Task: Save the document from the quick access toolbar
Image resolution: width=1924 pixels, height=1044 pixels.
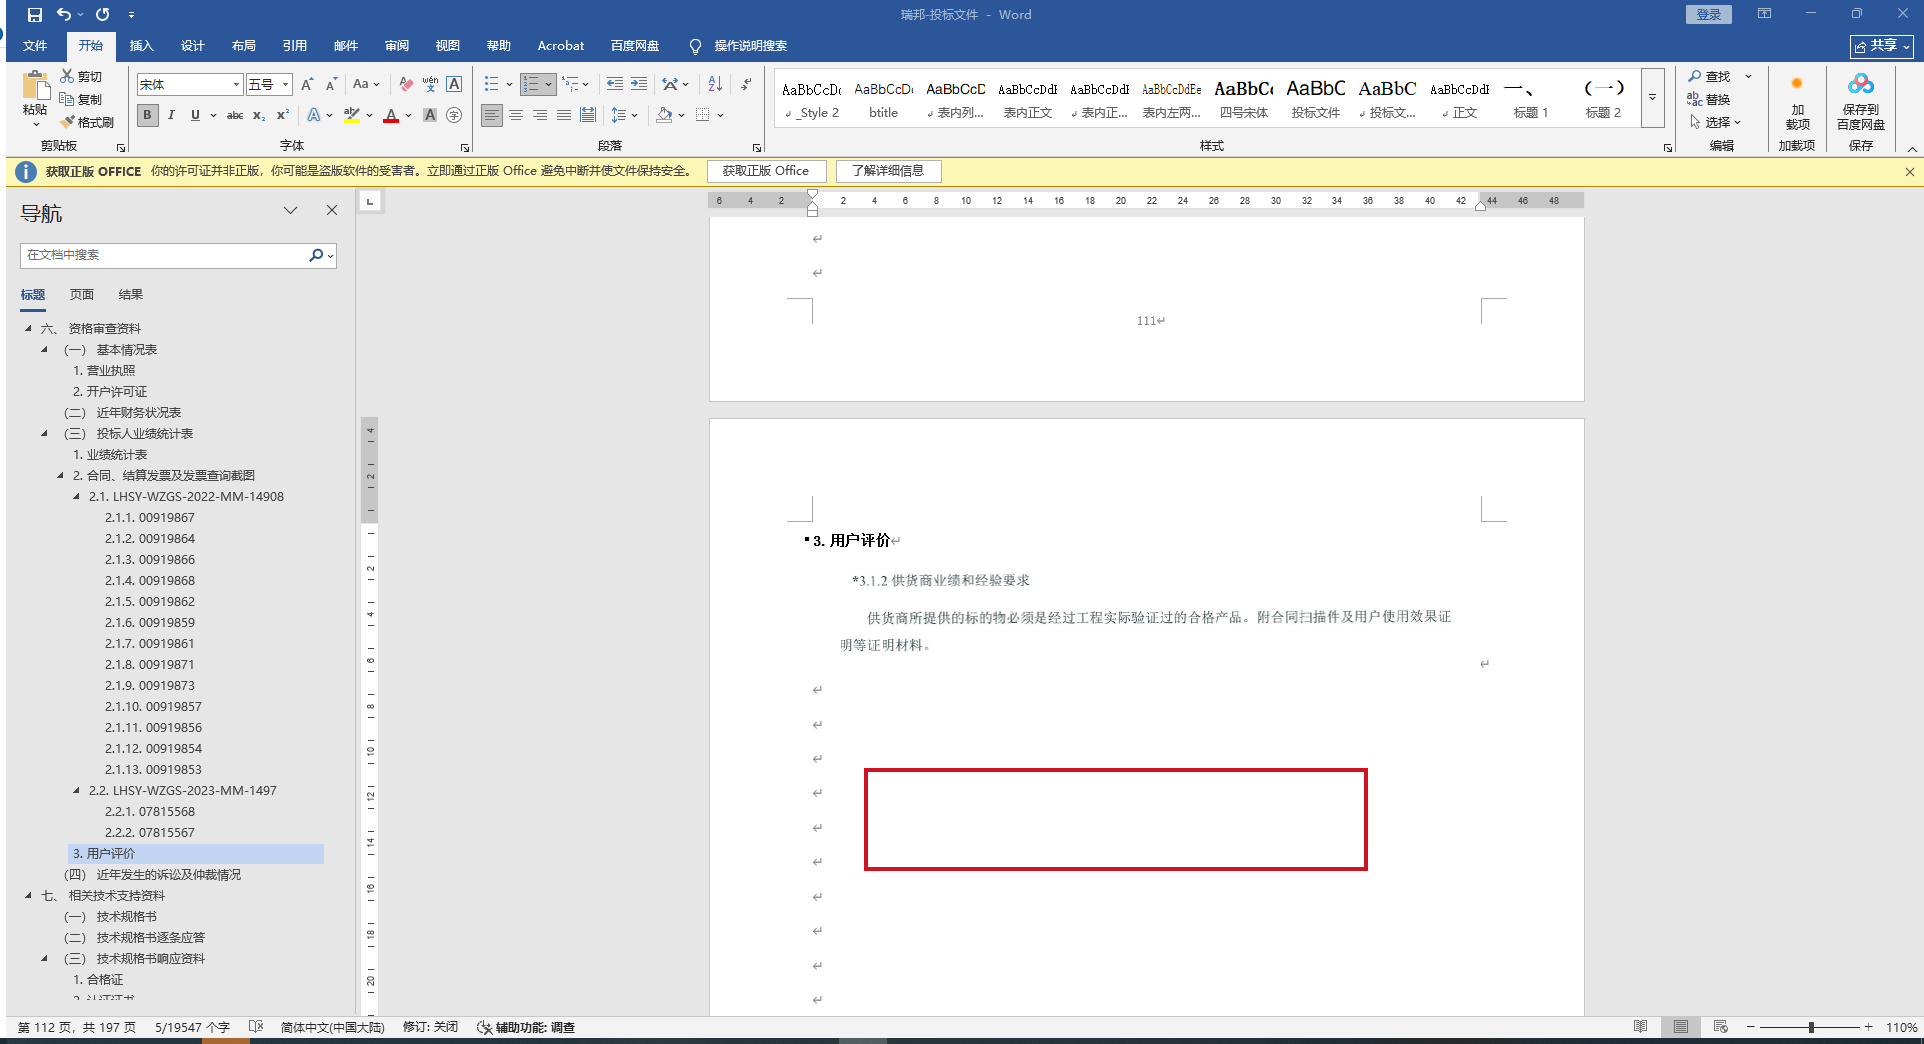Action: tap(35, 15)
